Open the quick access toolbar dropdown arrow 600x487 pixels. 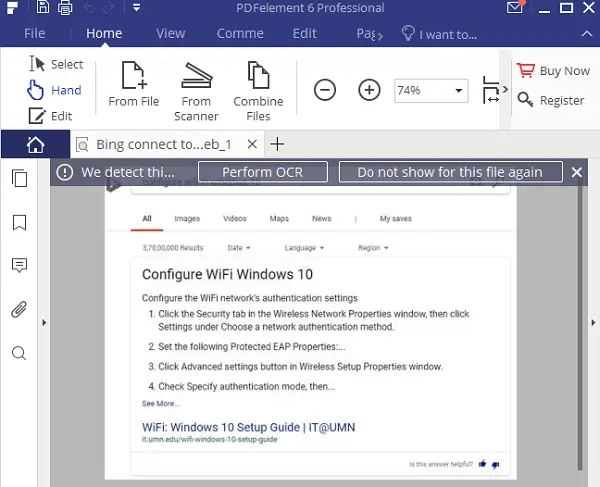136,7
